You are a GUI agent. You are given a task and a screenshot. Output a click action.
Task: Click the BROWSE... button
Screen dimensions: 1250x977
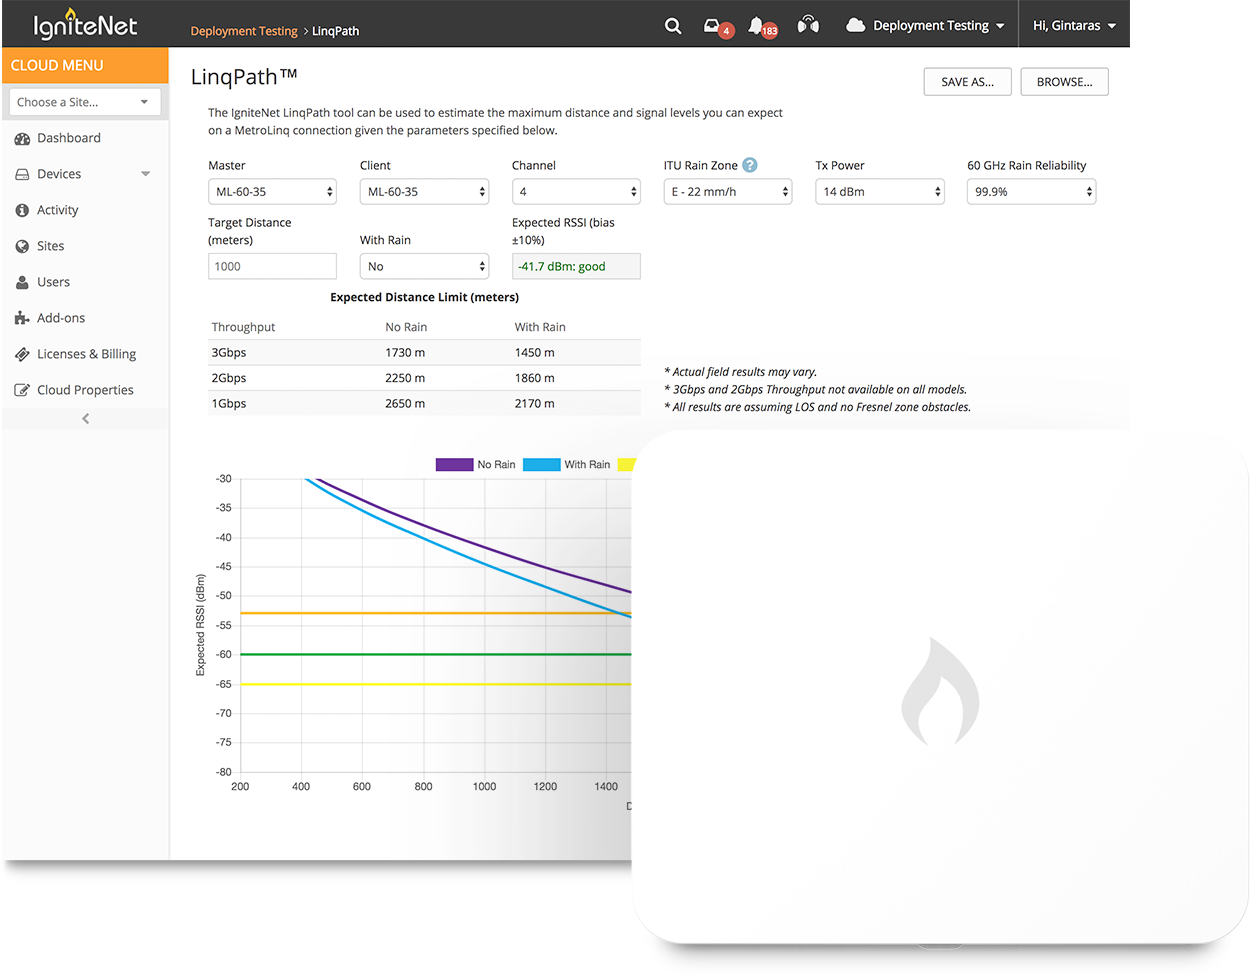pos(1065,82)
